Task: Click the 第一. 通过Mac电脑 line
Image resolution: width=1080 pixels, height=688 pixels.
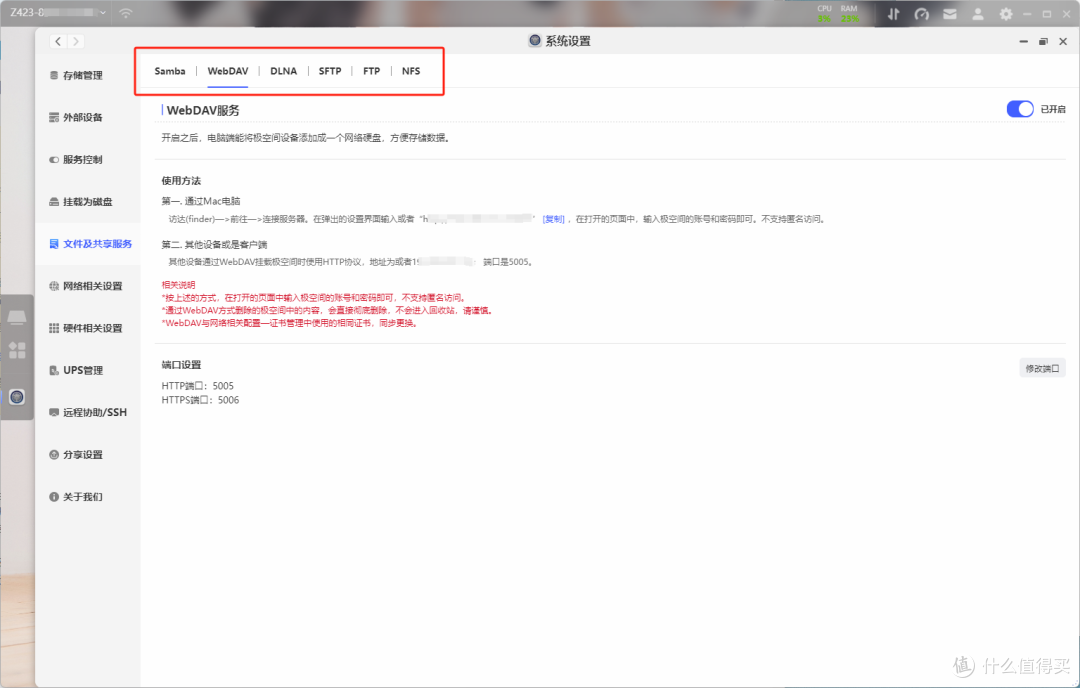Action: (201, 201)
